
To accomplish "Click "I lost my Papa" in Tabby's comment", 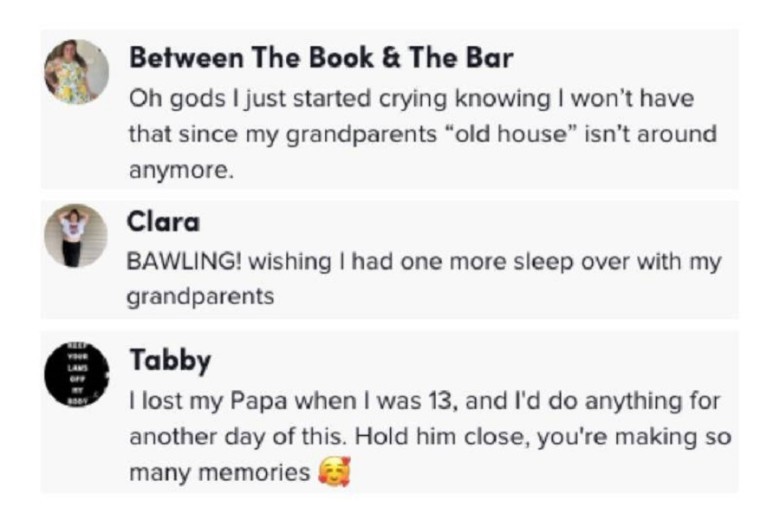I will 208,402.
